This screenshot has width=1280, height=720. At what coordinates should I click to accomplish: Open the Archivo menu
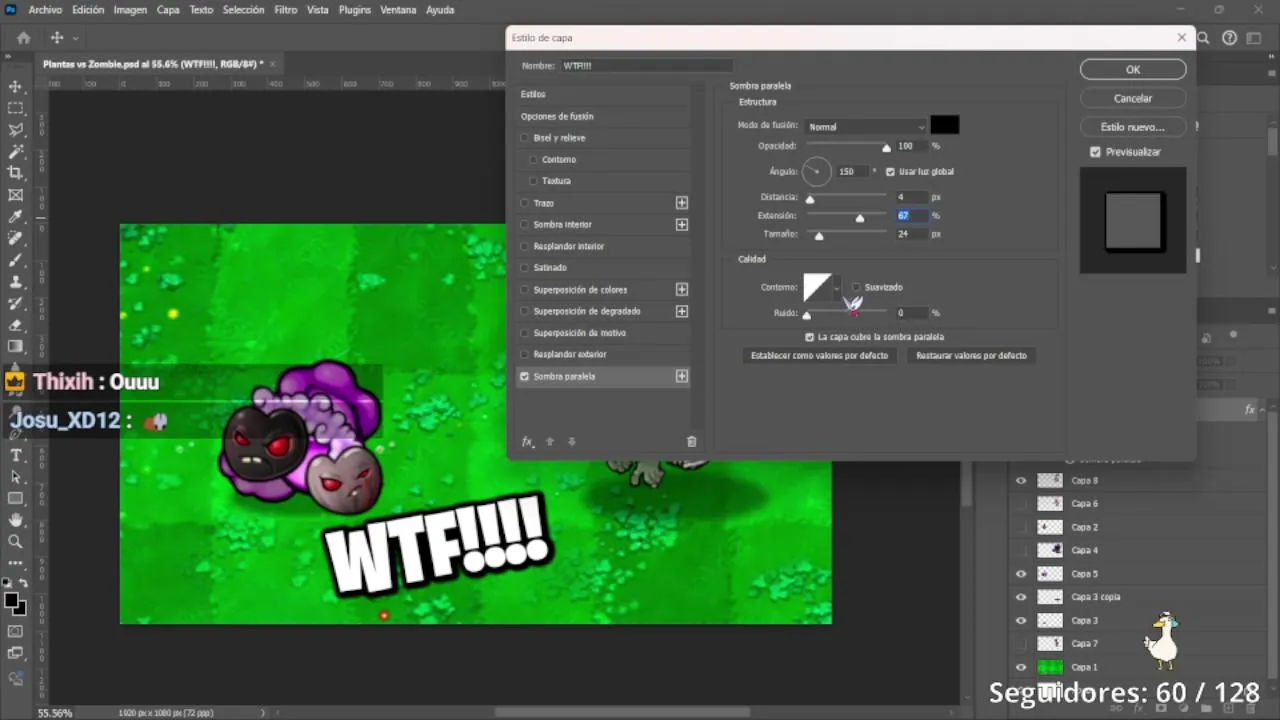[45, 9]
